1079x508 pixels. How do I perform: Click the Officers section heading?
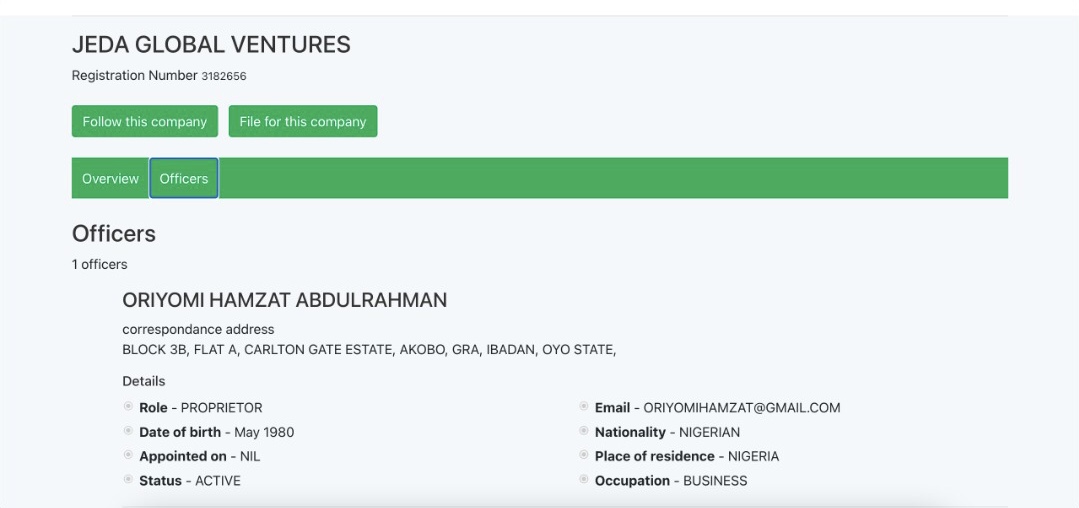pos(114,234)
